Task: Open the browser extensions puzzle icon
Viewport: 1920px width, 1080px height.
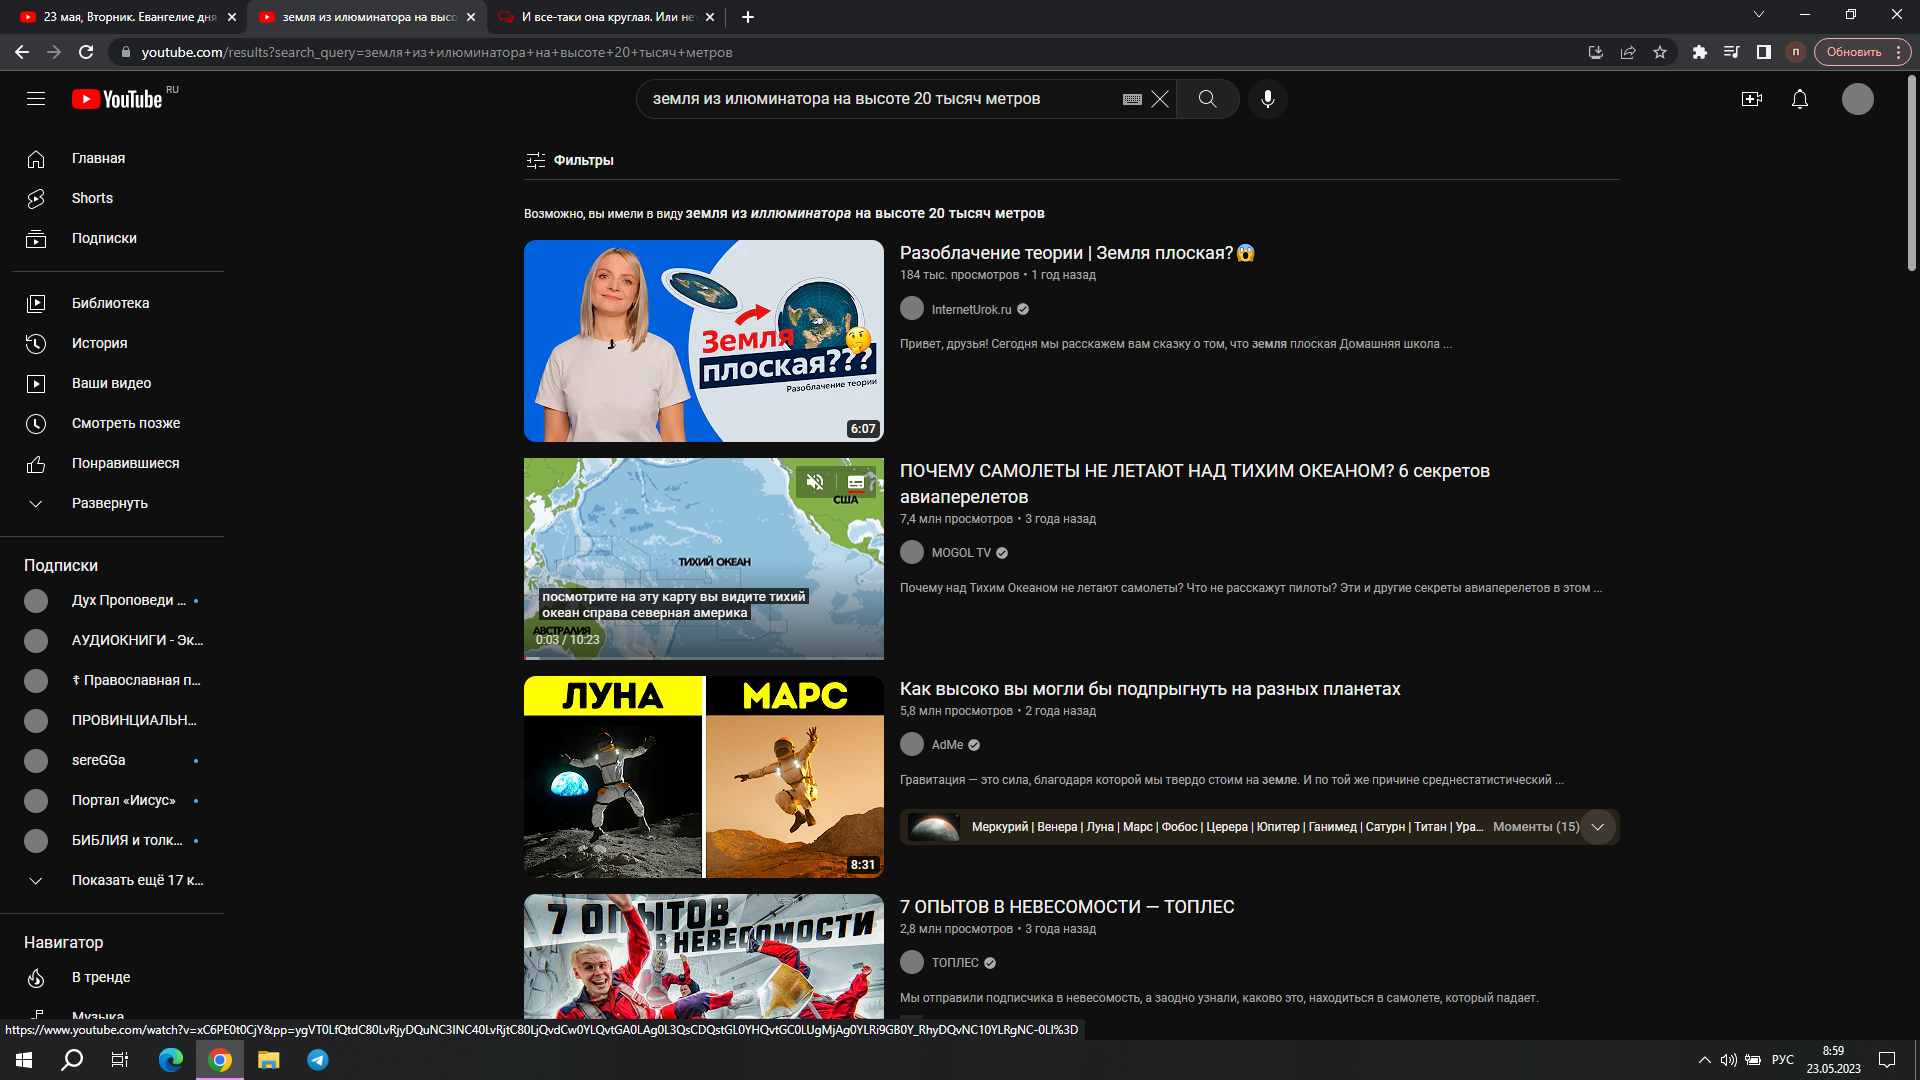Action: pyautogui.click(x=1700, y=52)
